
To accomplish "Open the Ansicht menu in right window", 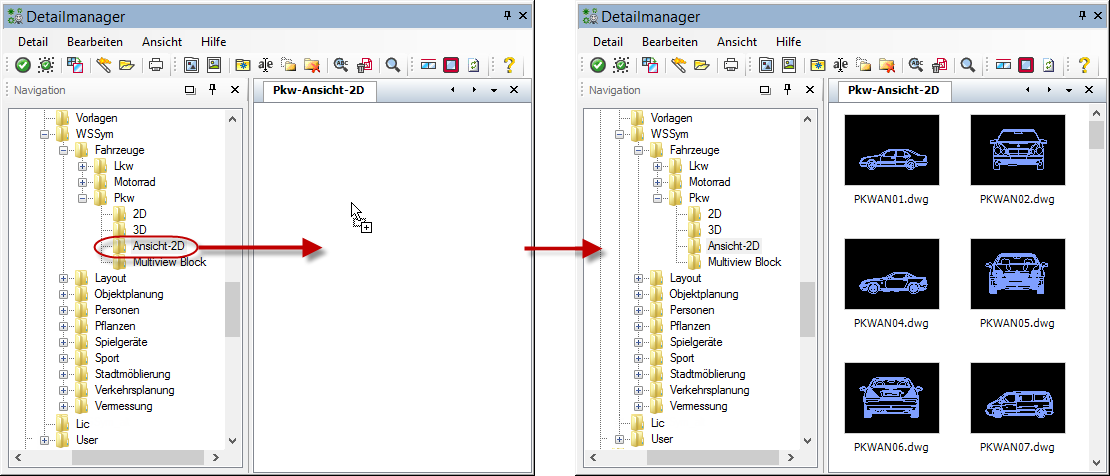I will click(736, 42).
